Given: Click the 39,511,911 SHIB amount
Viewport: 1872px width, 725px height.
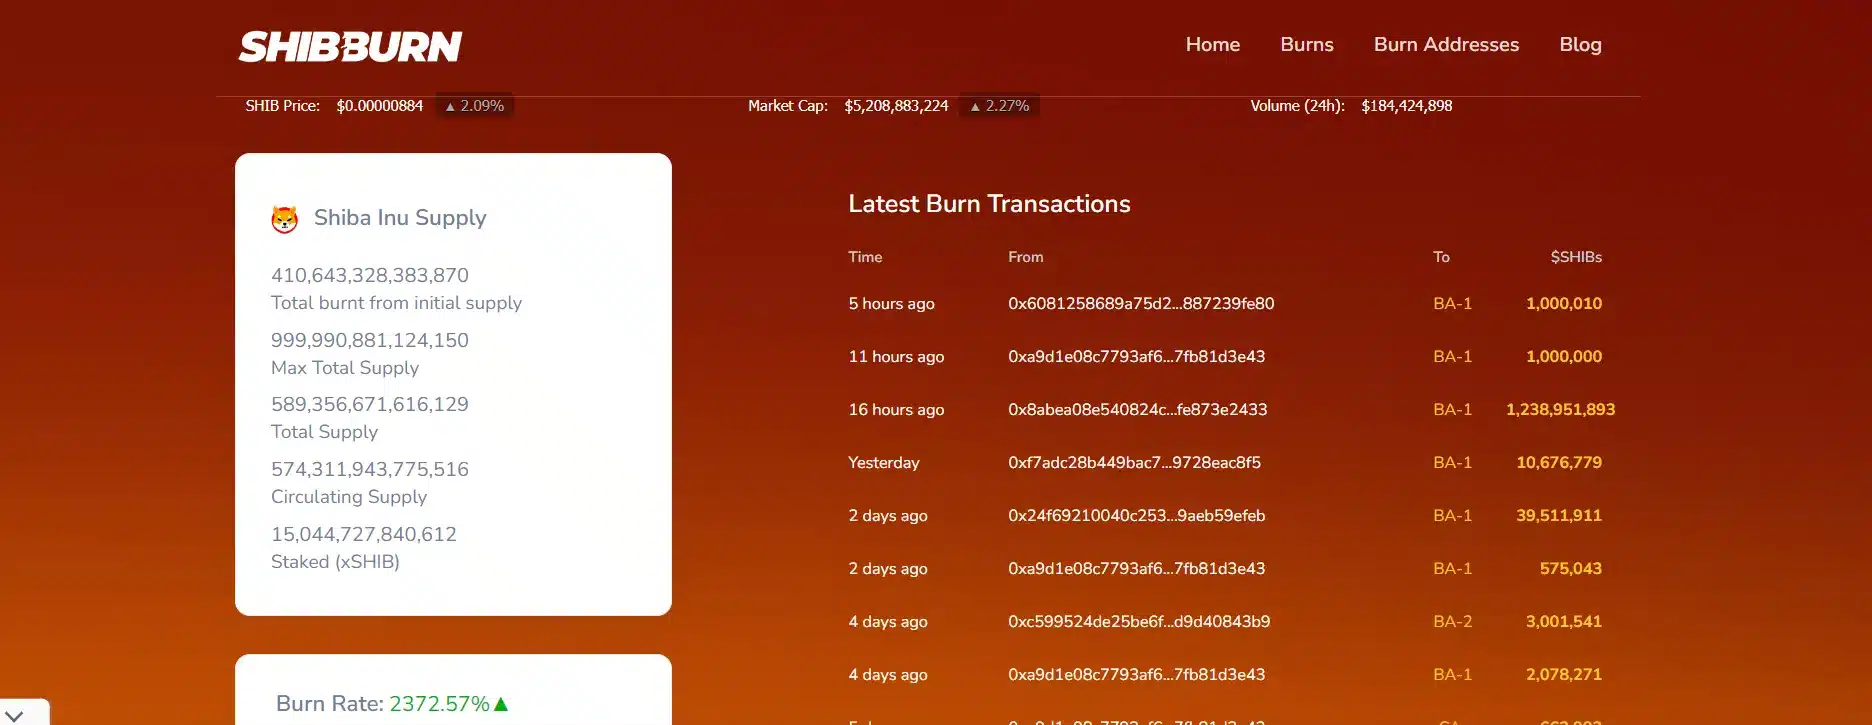Looking at the screenshot, I should 1559,515.
